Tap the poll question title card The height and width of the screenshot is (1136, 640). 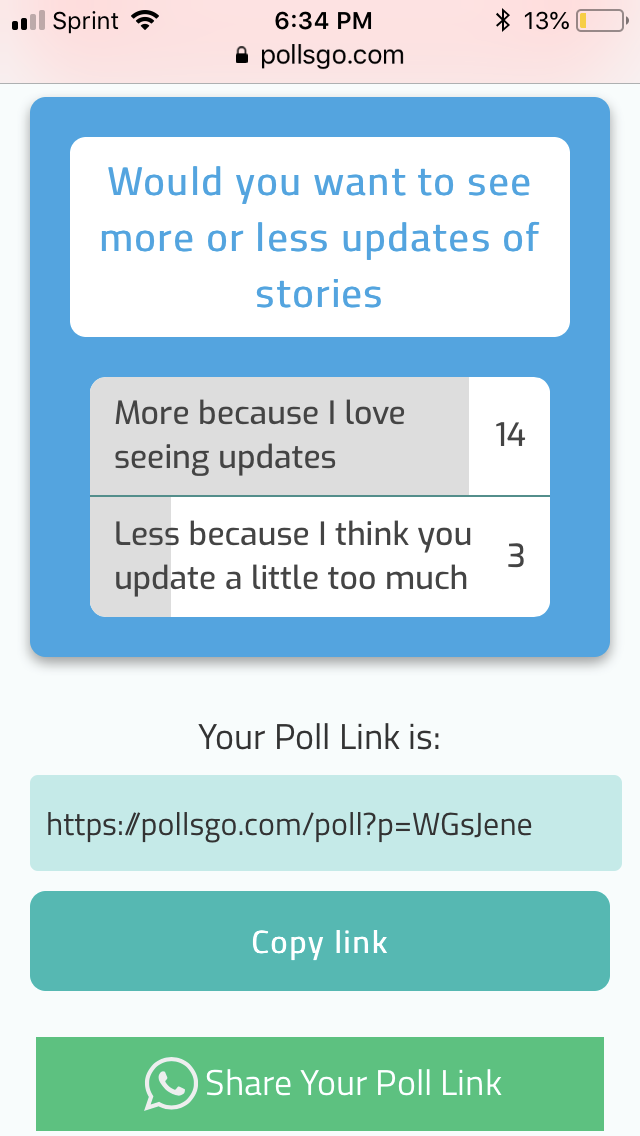coord(320,237)
